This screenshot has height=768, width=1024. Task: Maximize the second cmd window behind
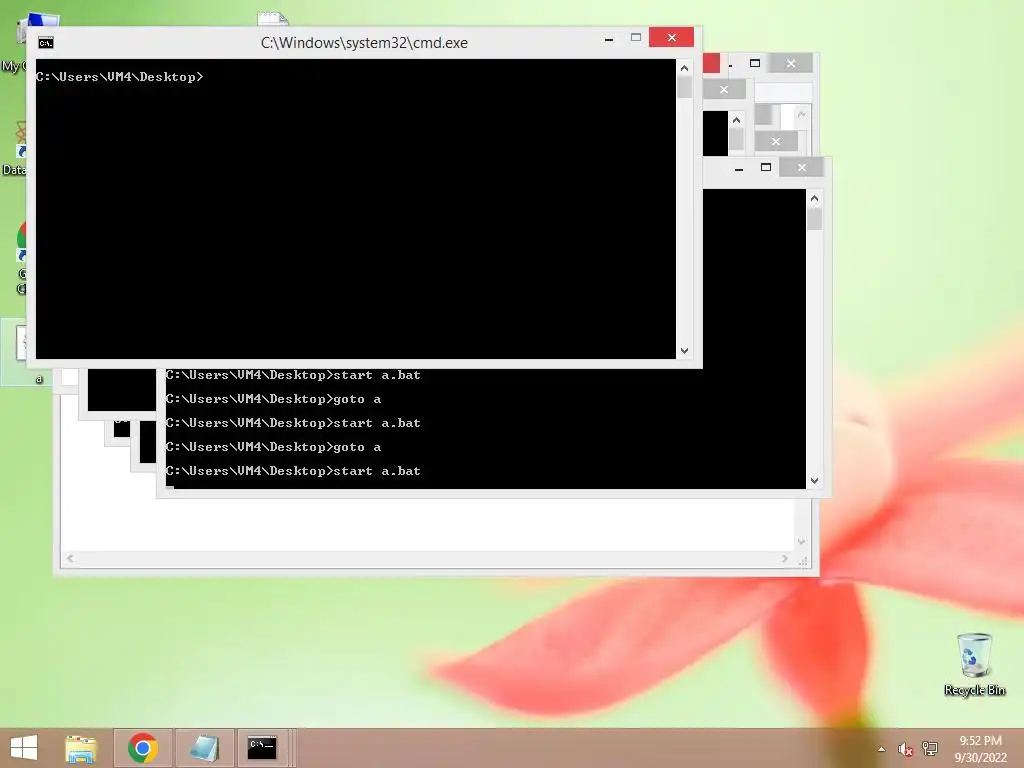coord(766,168)
